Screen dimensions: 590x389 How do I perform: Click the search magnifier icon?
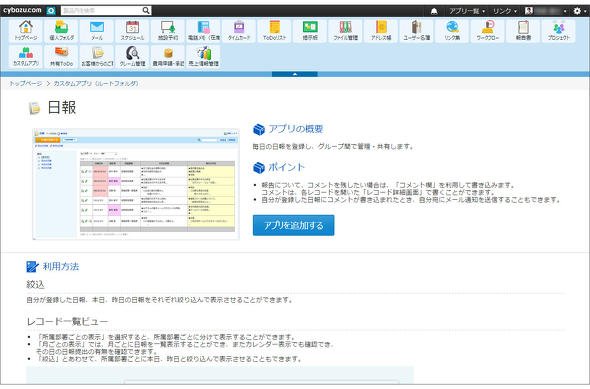pyautogui.click(x=146, y=11)
